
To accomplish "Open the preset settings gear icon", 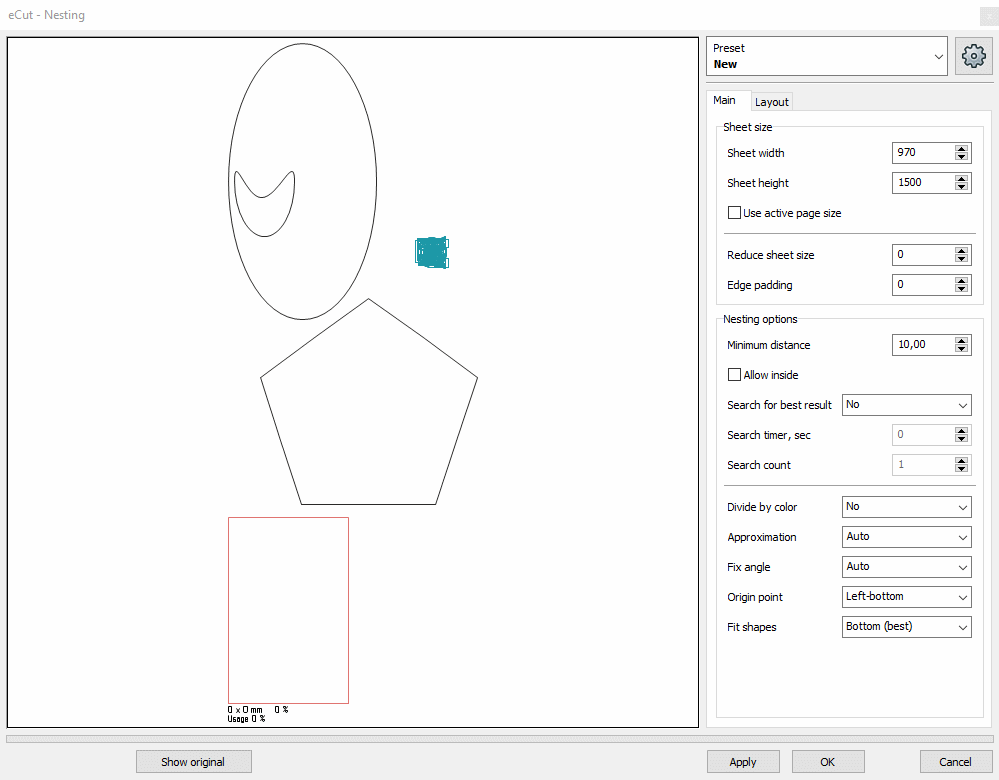I will pyautogui.click(x=973, y=57).
